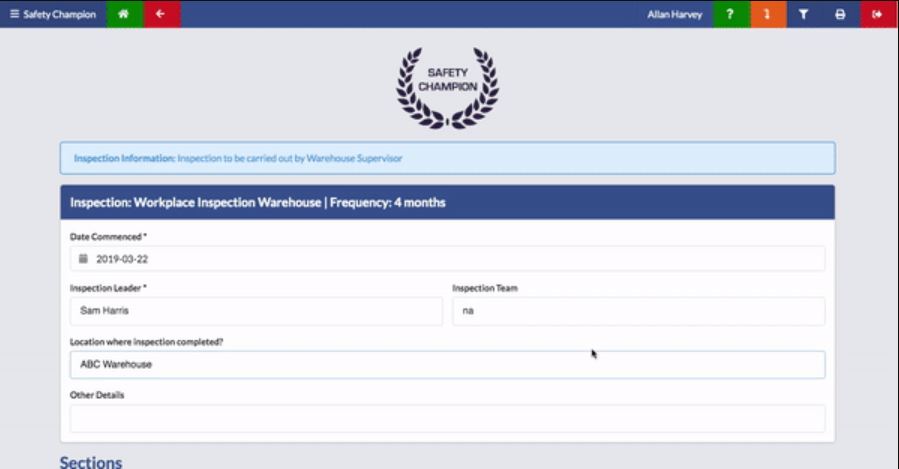
Task: Click the Other Details label
Action: [97, 395]
